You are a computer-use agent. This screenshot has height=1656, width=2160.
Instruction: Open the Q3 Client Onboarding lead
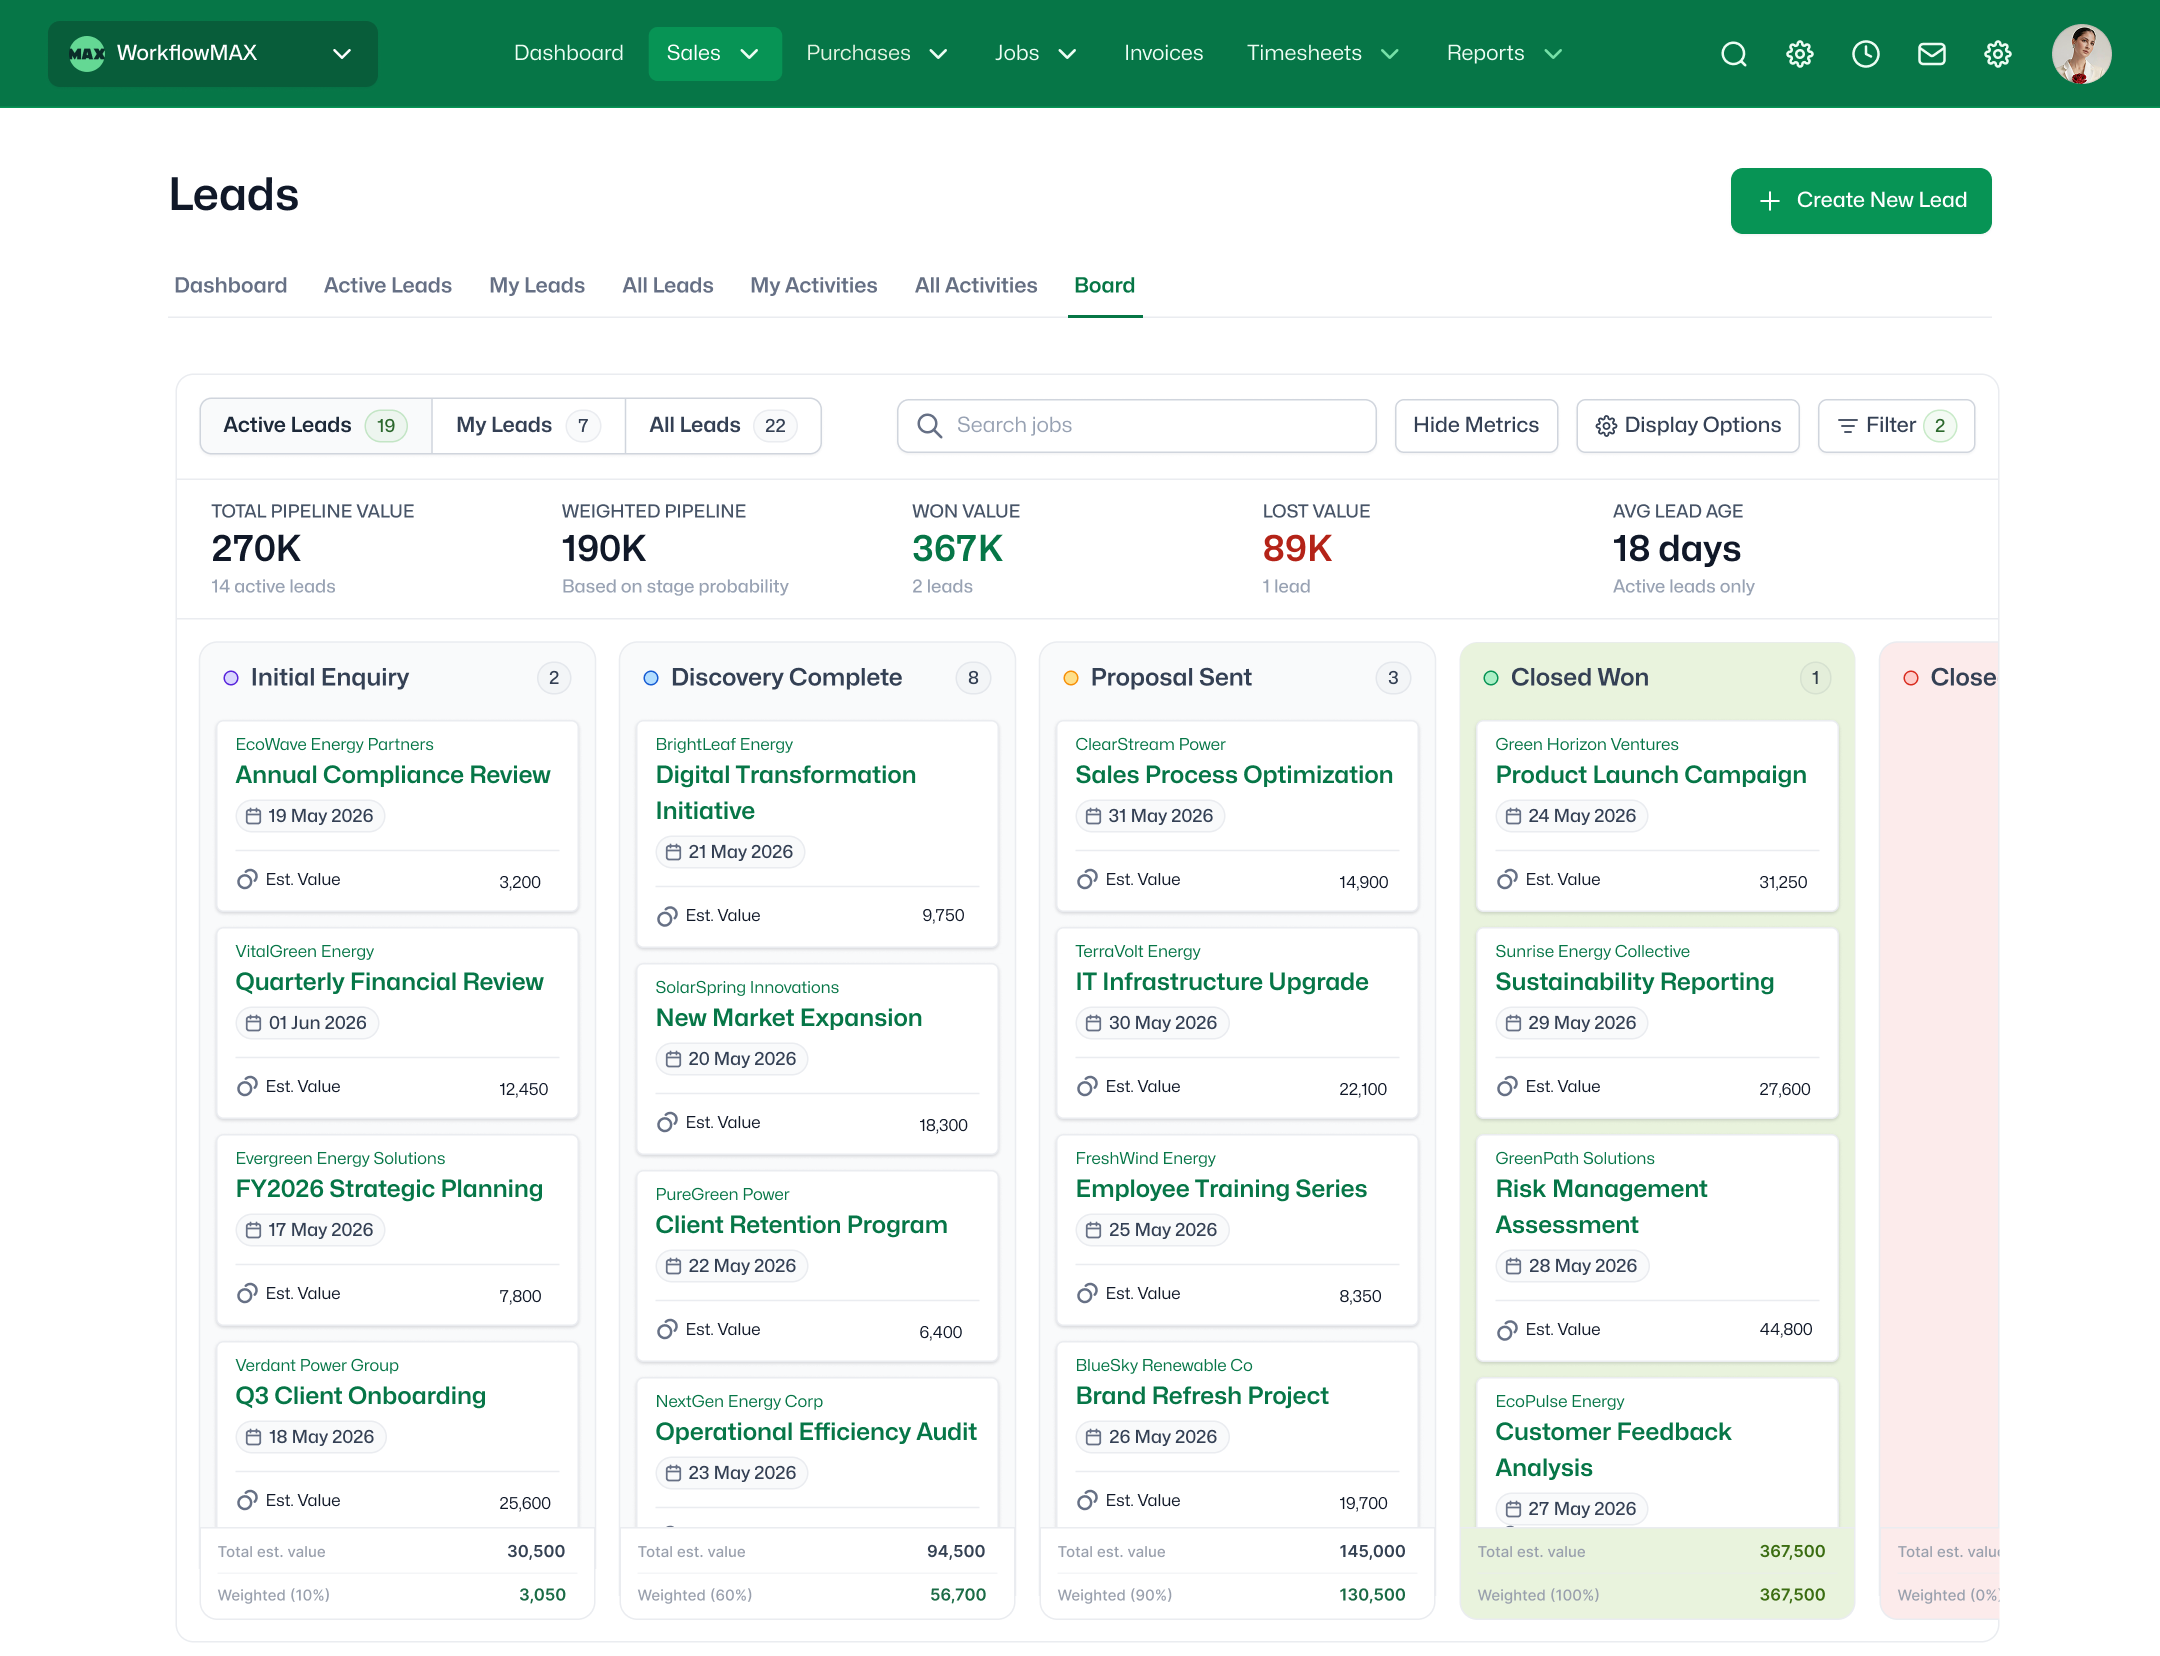pos(361,1396)
